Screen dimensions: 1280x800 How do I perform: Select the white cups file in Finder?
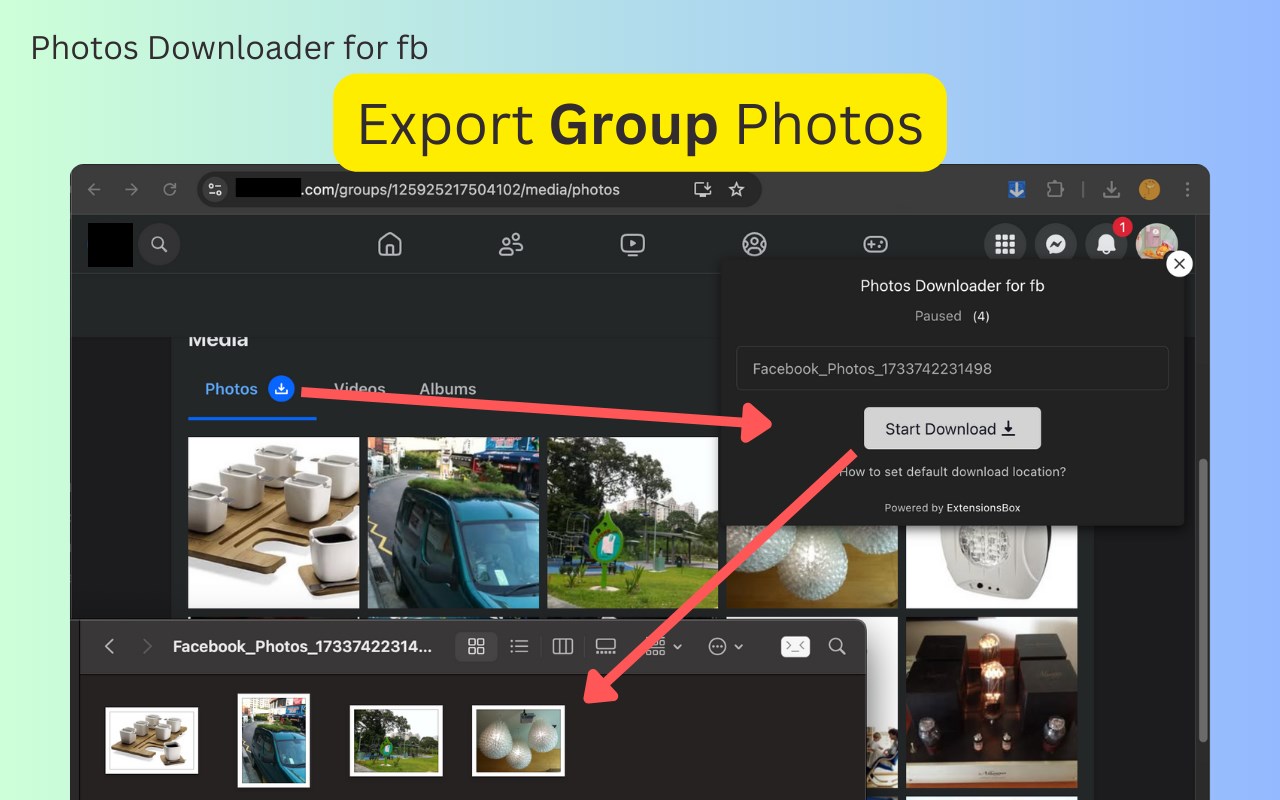(x=152, y=740)
